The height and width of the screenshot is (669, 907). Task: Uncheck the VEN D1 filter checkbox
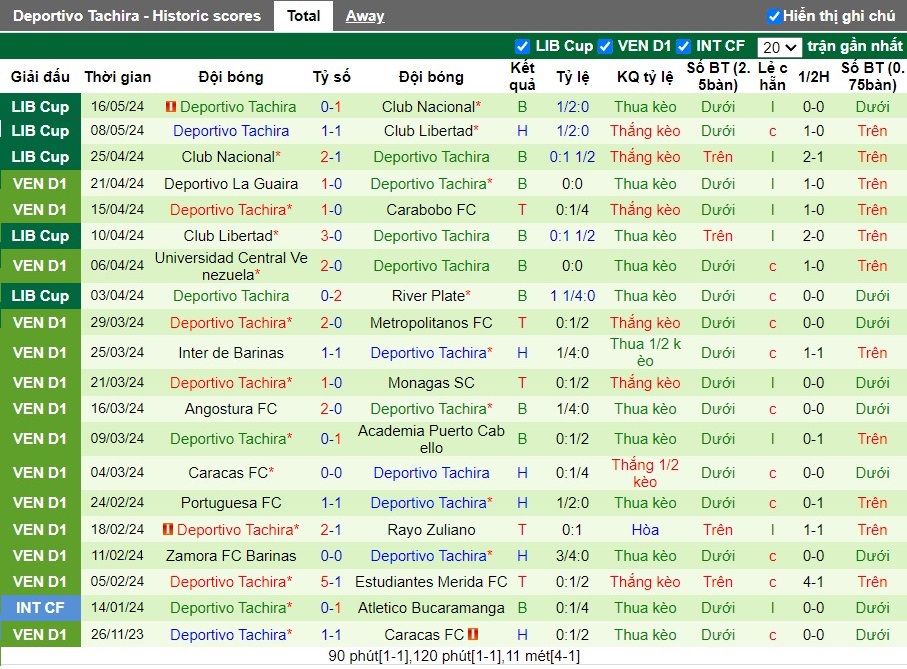605,46
